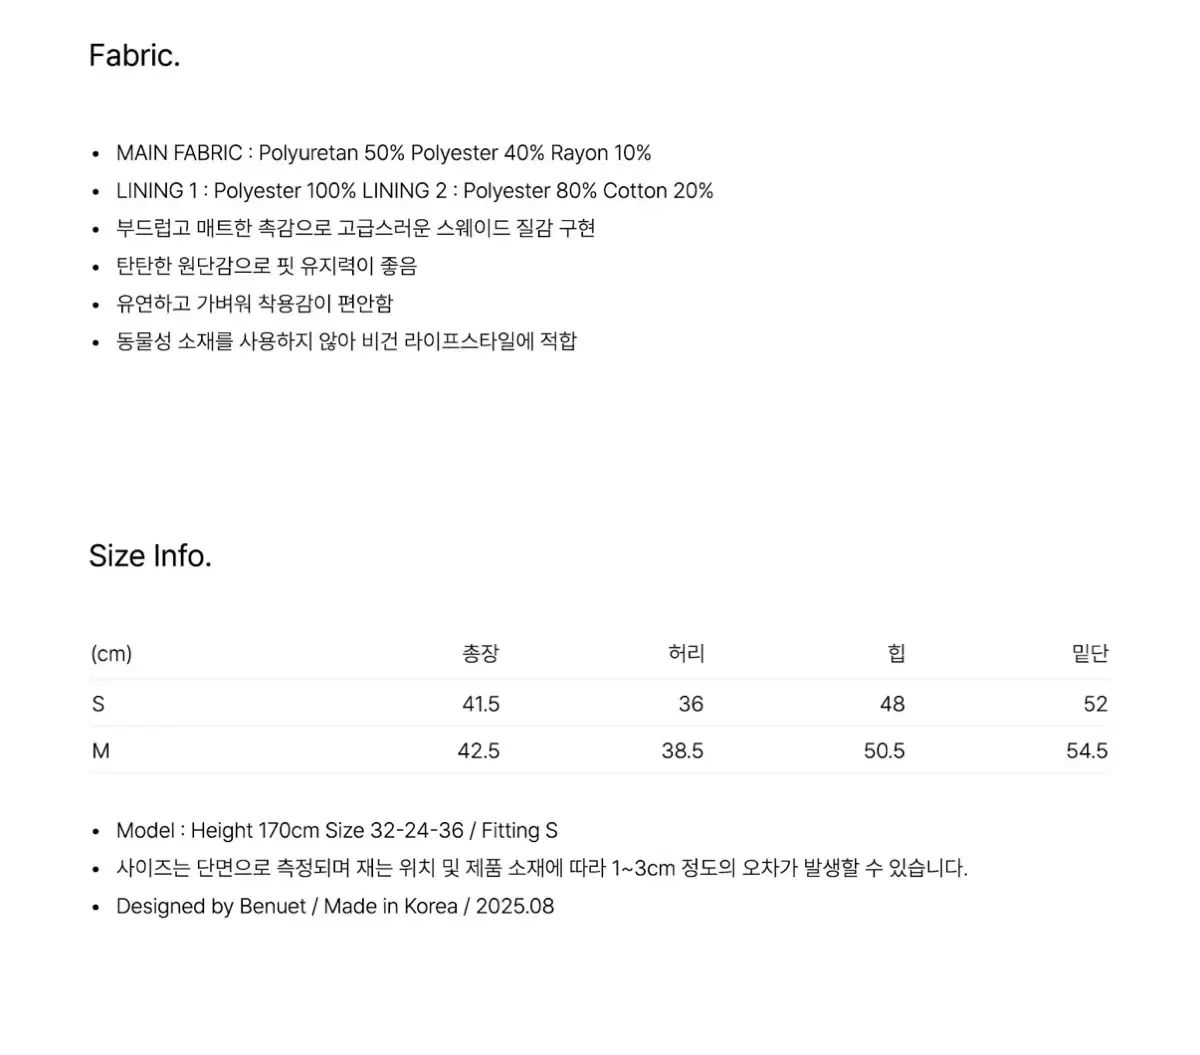Click the Model Height 170cm fitting line

coord(336,831)
